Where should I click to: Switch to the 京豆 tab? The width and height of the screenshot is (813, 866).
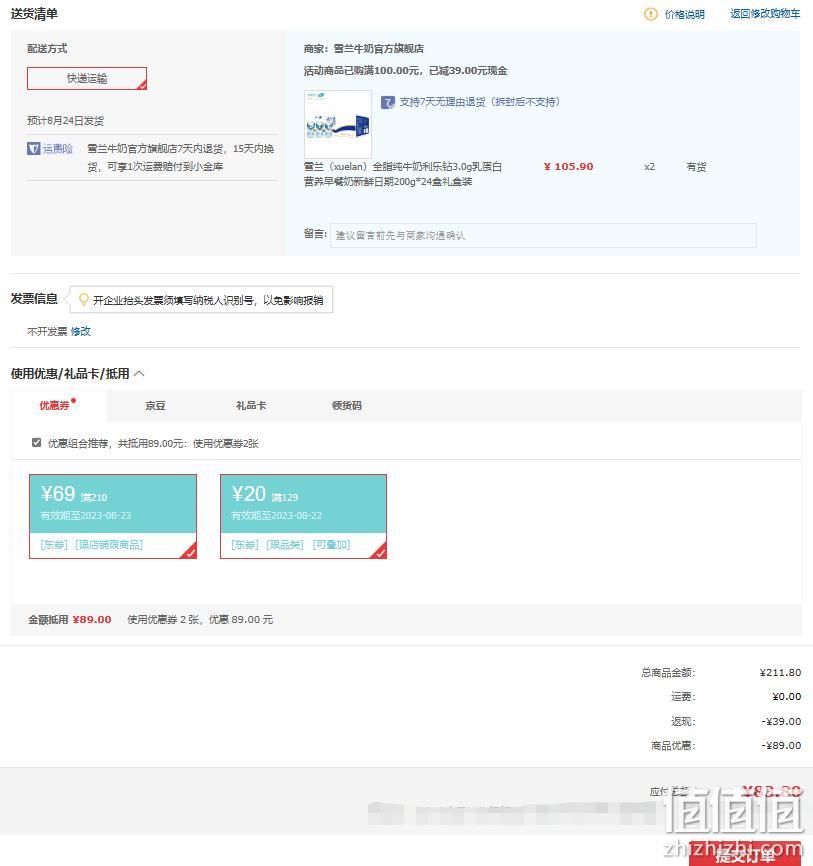coord(155,406)
